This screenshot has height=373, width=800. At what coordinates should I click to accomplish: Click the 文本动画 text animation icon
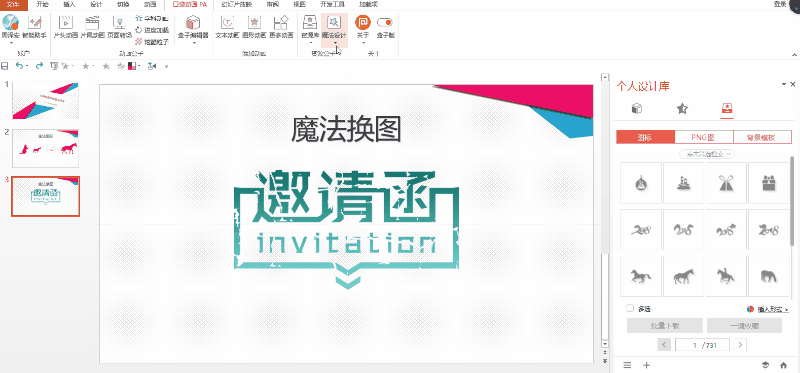pos(228,23)
